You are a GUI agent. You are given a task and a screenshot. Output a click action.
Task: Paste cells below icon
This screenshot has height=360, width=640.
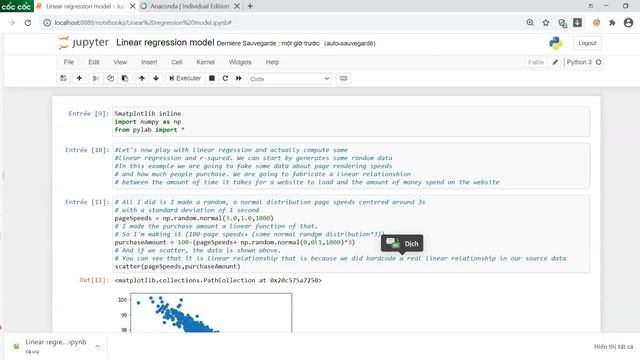coord(125,78)
